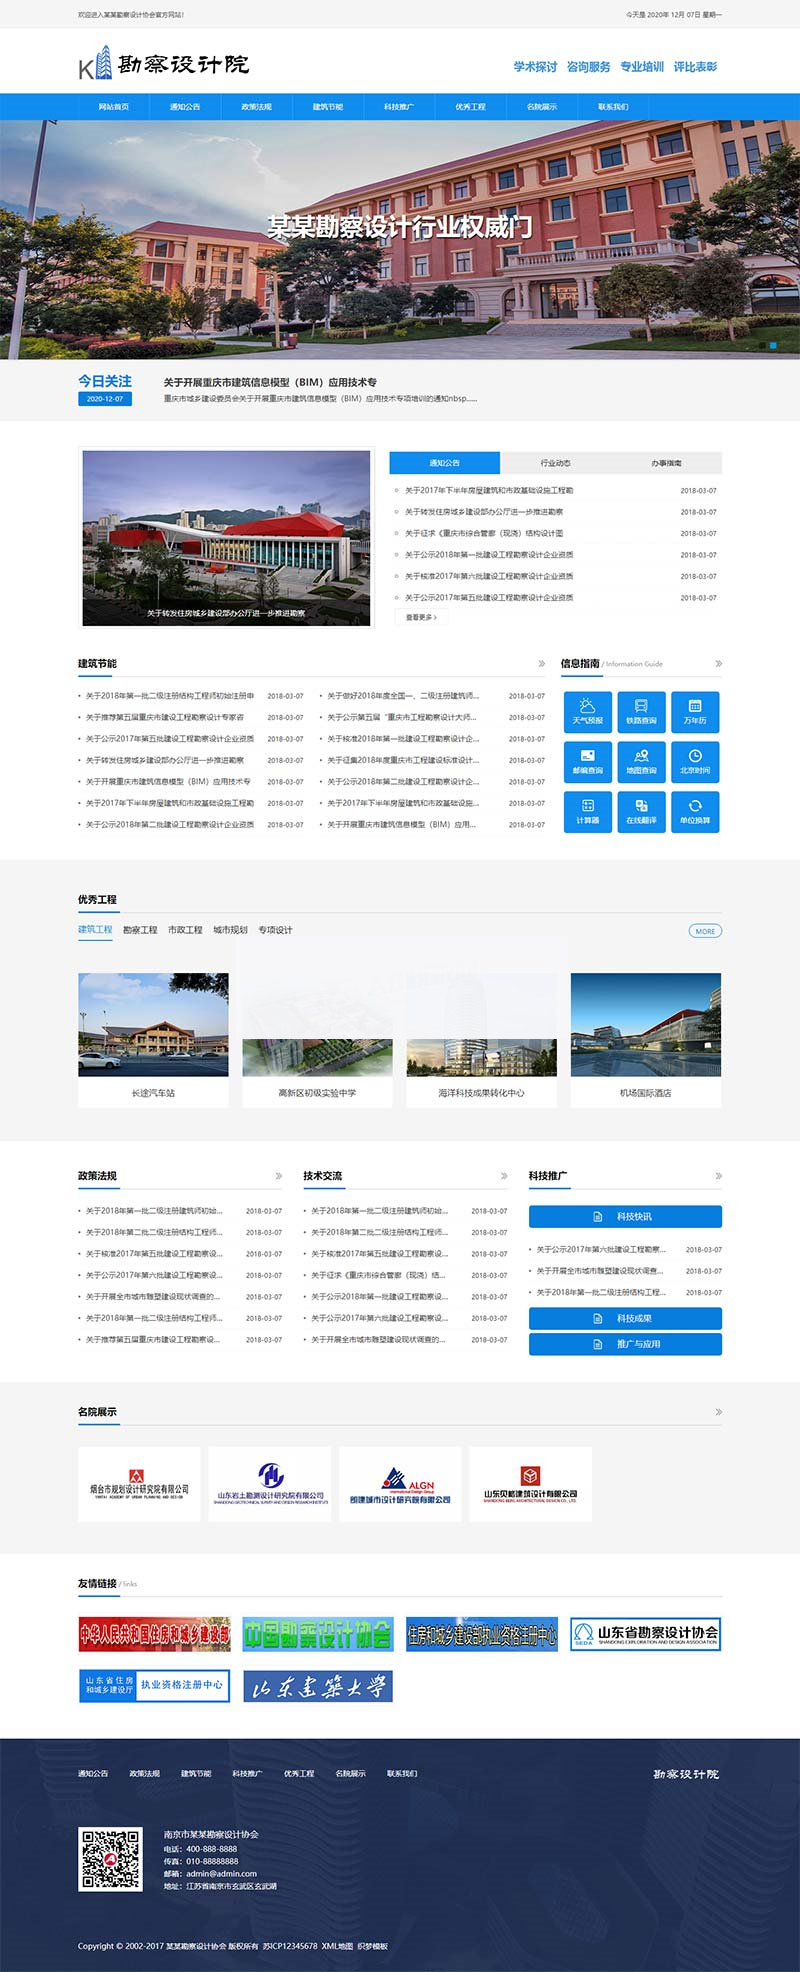Click the 织梦模板 footer link

click(x=372, y=1946)
